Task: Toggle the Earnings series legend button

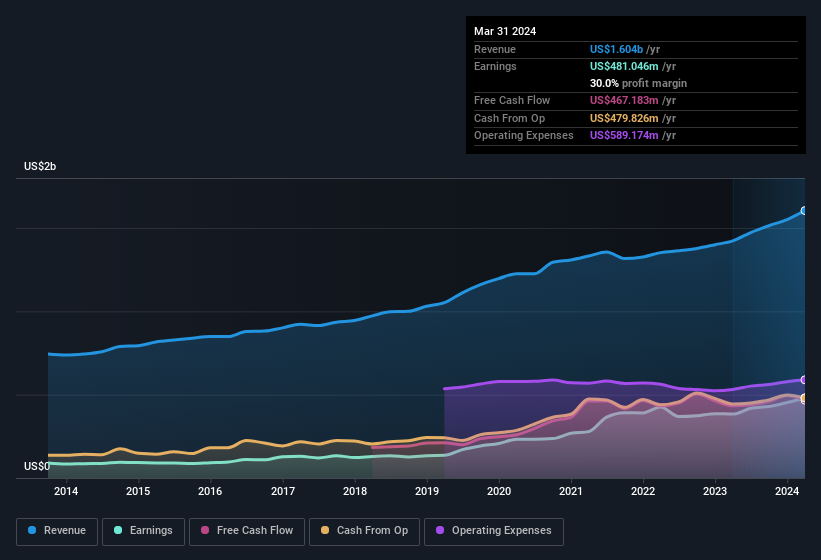Action: [x=143, y=531]
